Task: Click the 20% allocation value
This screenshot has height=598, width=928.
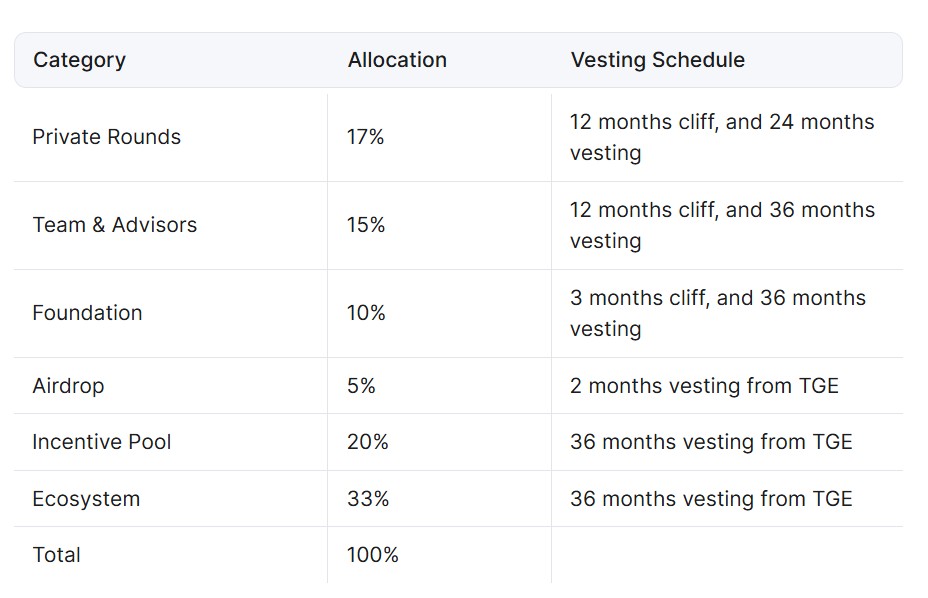Action: (367, 442)
